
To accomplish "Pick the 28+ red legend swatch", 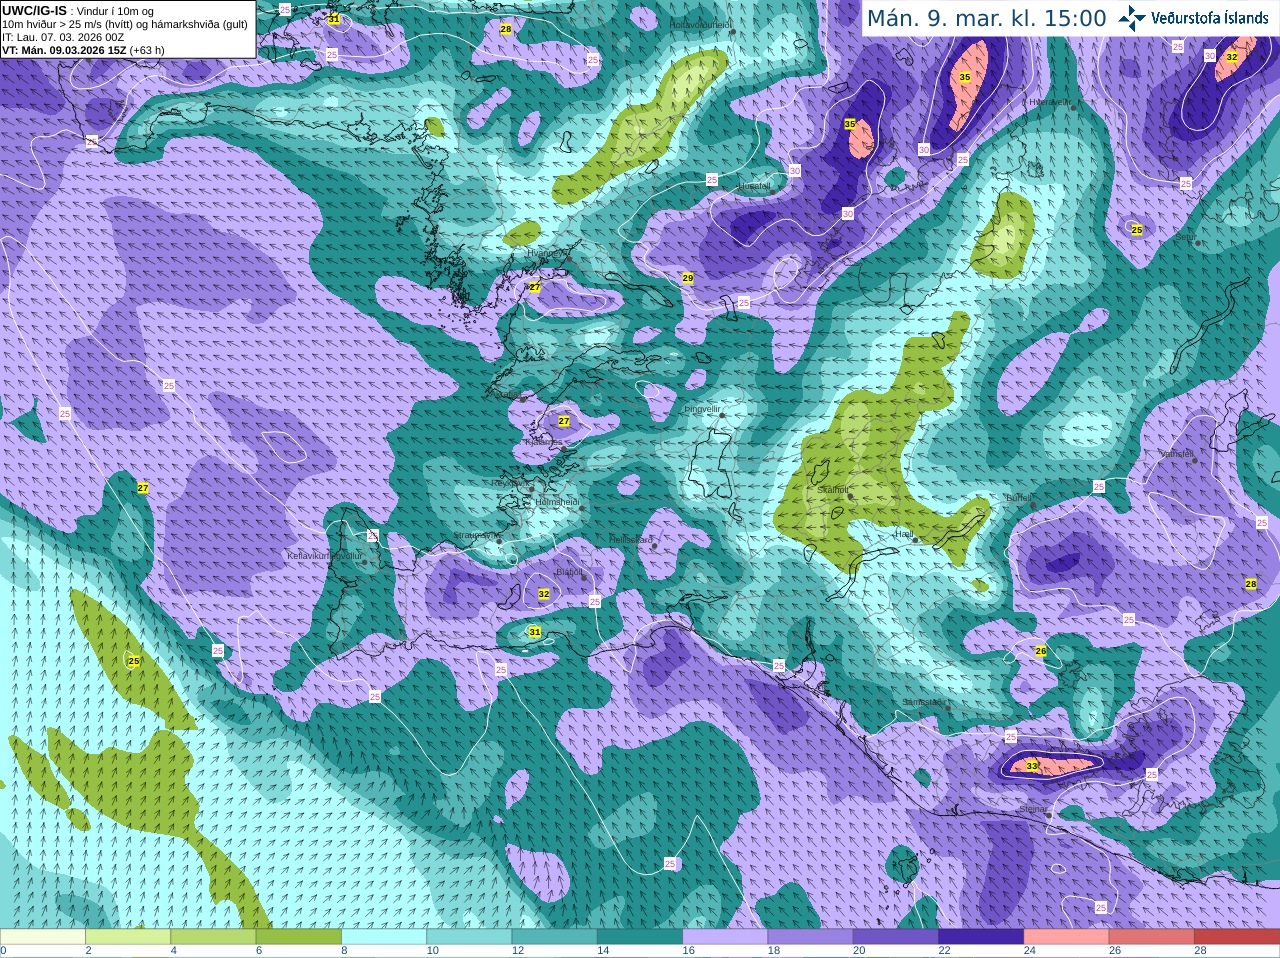I will [1237, 937].
